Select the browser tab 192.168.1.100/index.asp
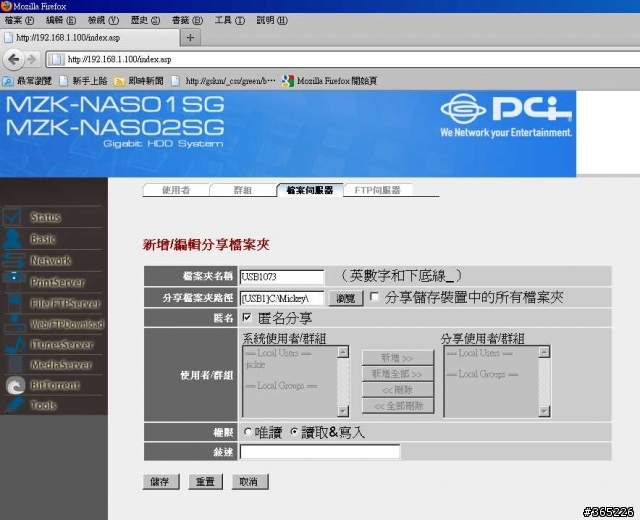This screenshot has height=520, width=640. tap(90, 38)
